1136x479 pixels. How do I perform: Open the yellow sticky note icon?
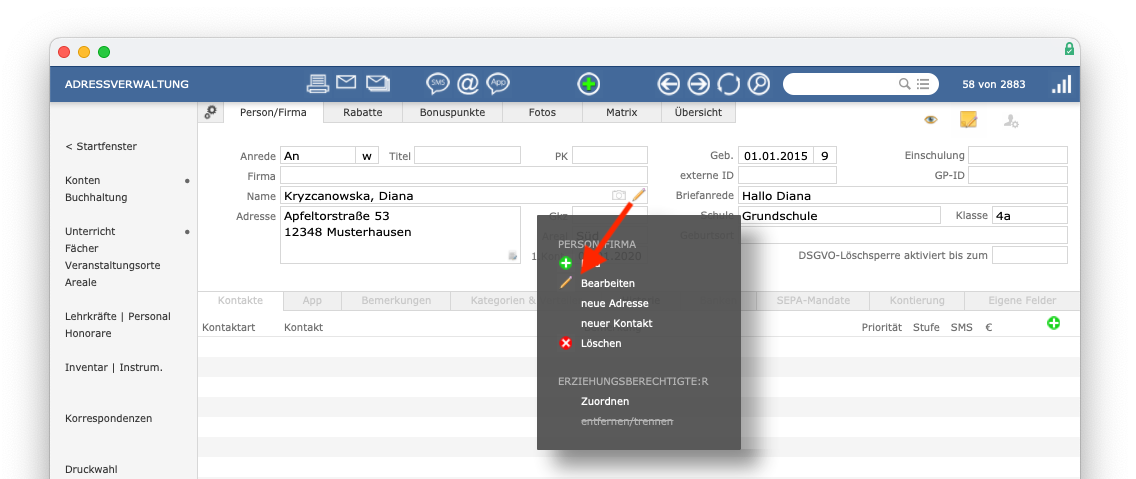pyautogui.click(x=969, y=120)
